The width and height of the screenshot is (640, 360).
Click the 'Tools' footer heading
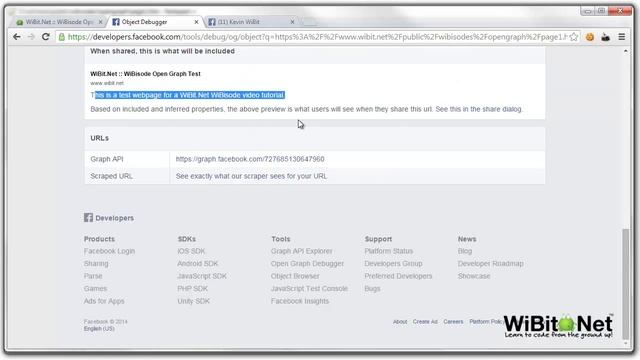point(280,239)
